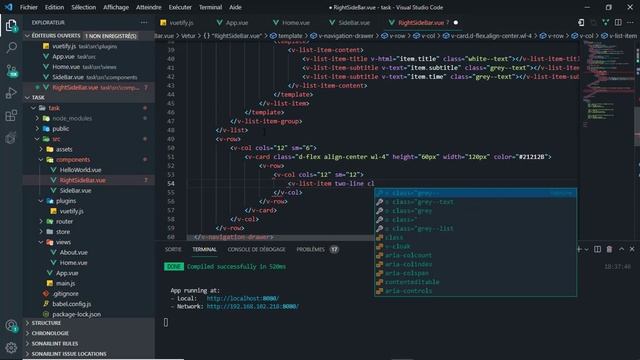Click v-navigation-drawer breadcrumb item

point(342,36)
